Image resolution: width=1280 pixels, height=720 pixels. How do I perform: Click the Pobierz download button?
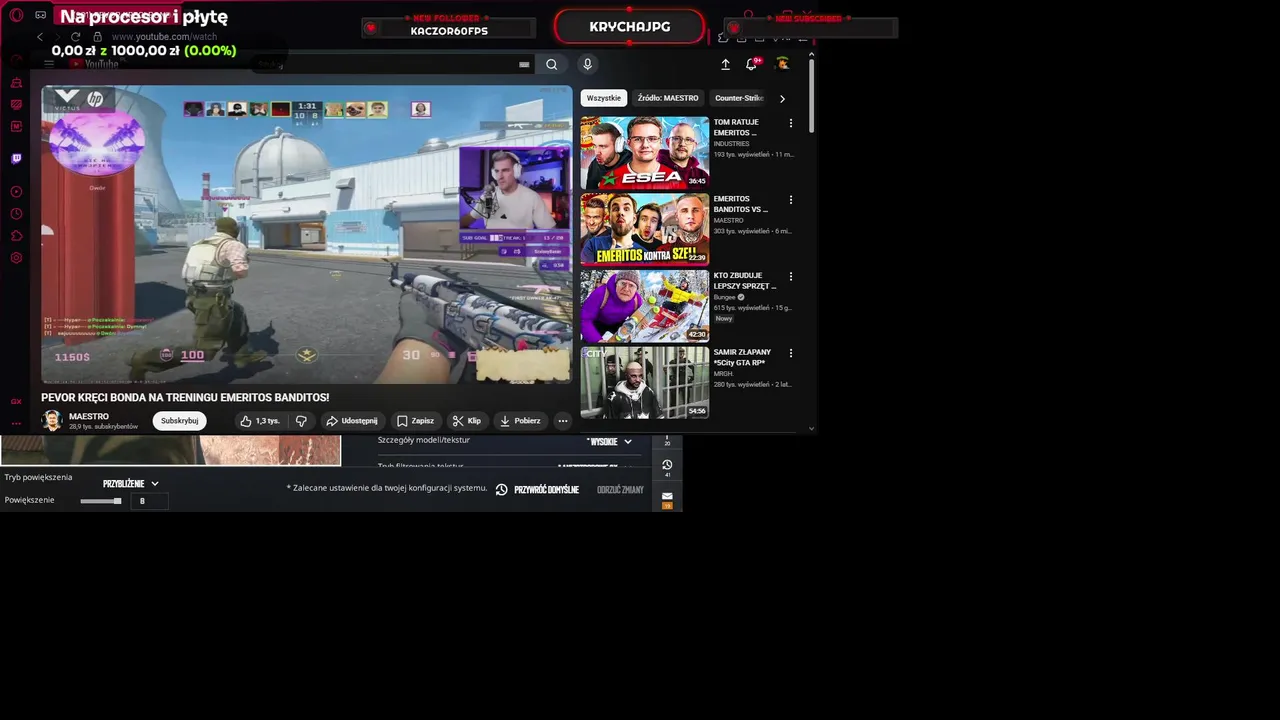pyautogui.click(x=520, y=421)
